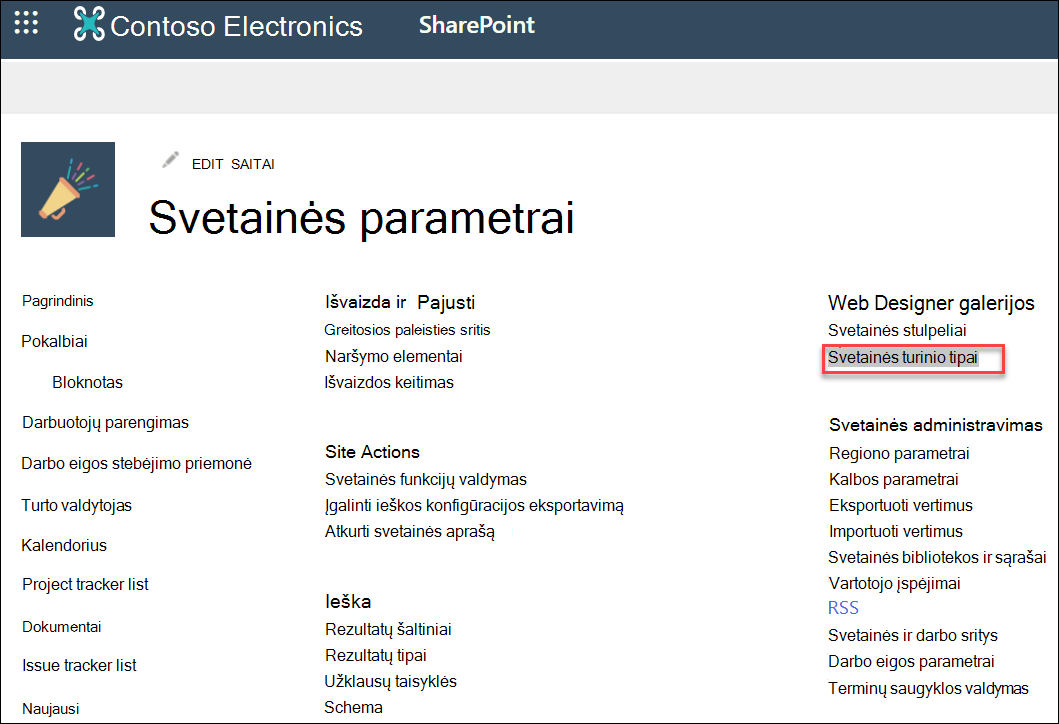Click the Svetainės parametrai page title

coord(361,218)
